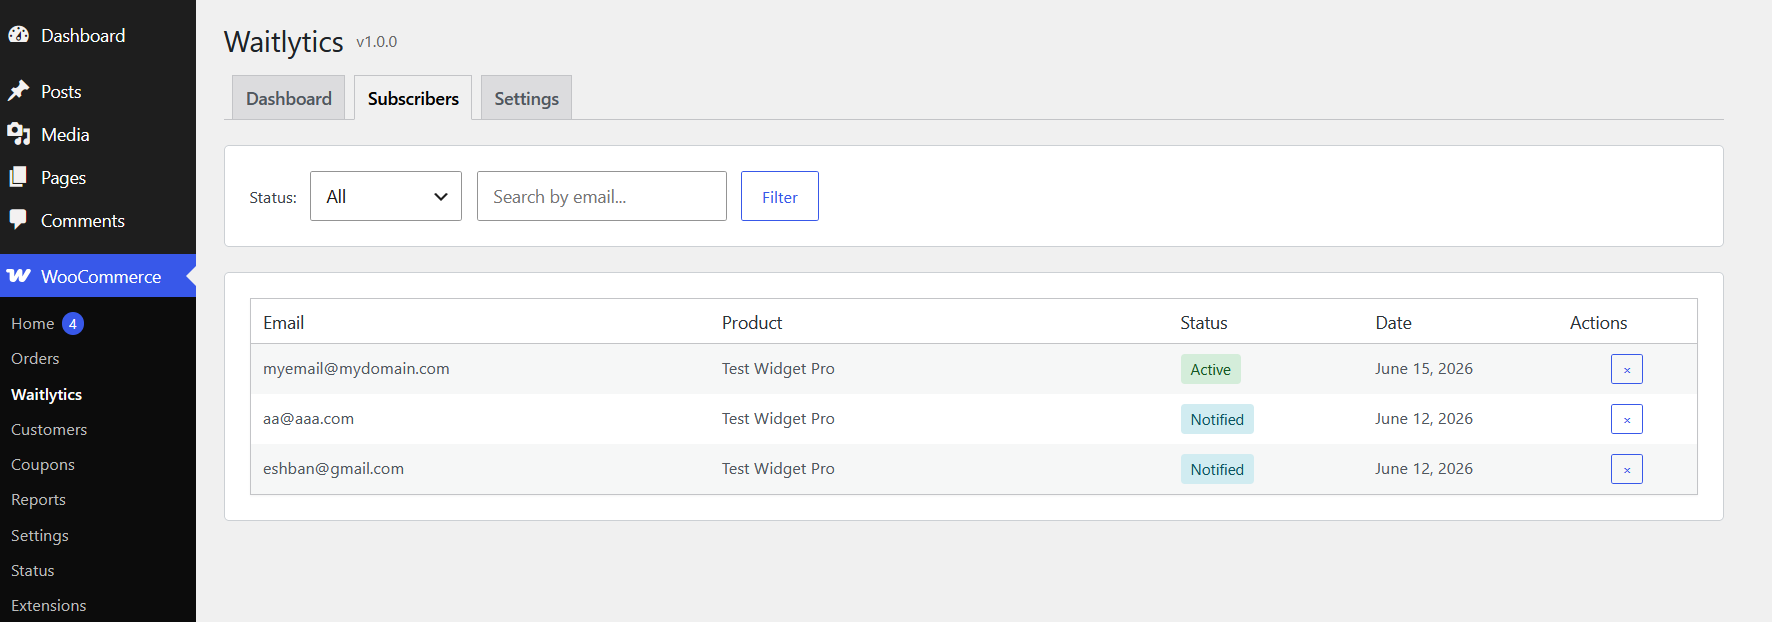Screen dimensions: 1772x622
Task: Click the Posts pushpin icon
Action: (x=18, y=91)
